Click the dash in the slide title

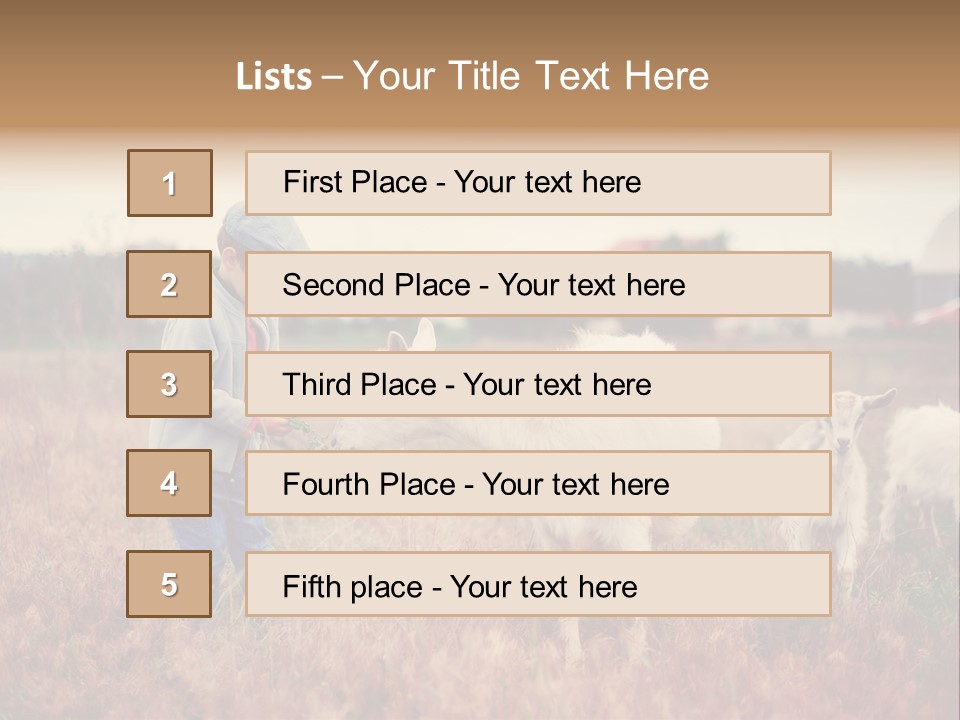[333, 77]
